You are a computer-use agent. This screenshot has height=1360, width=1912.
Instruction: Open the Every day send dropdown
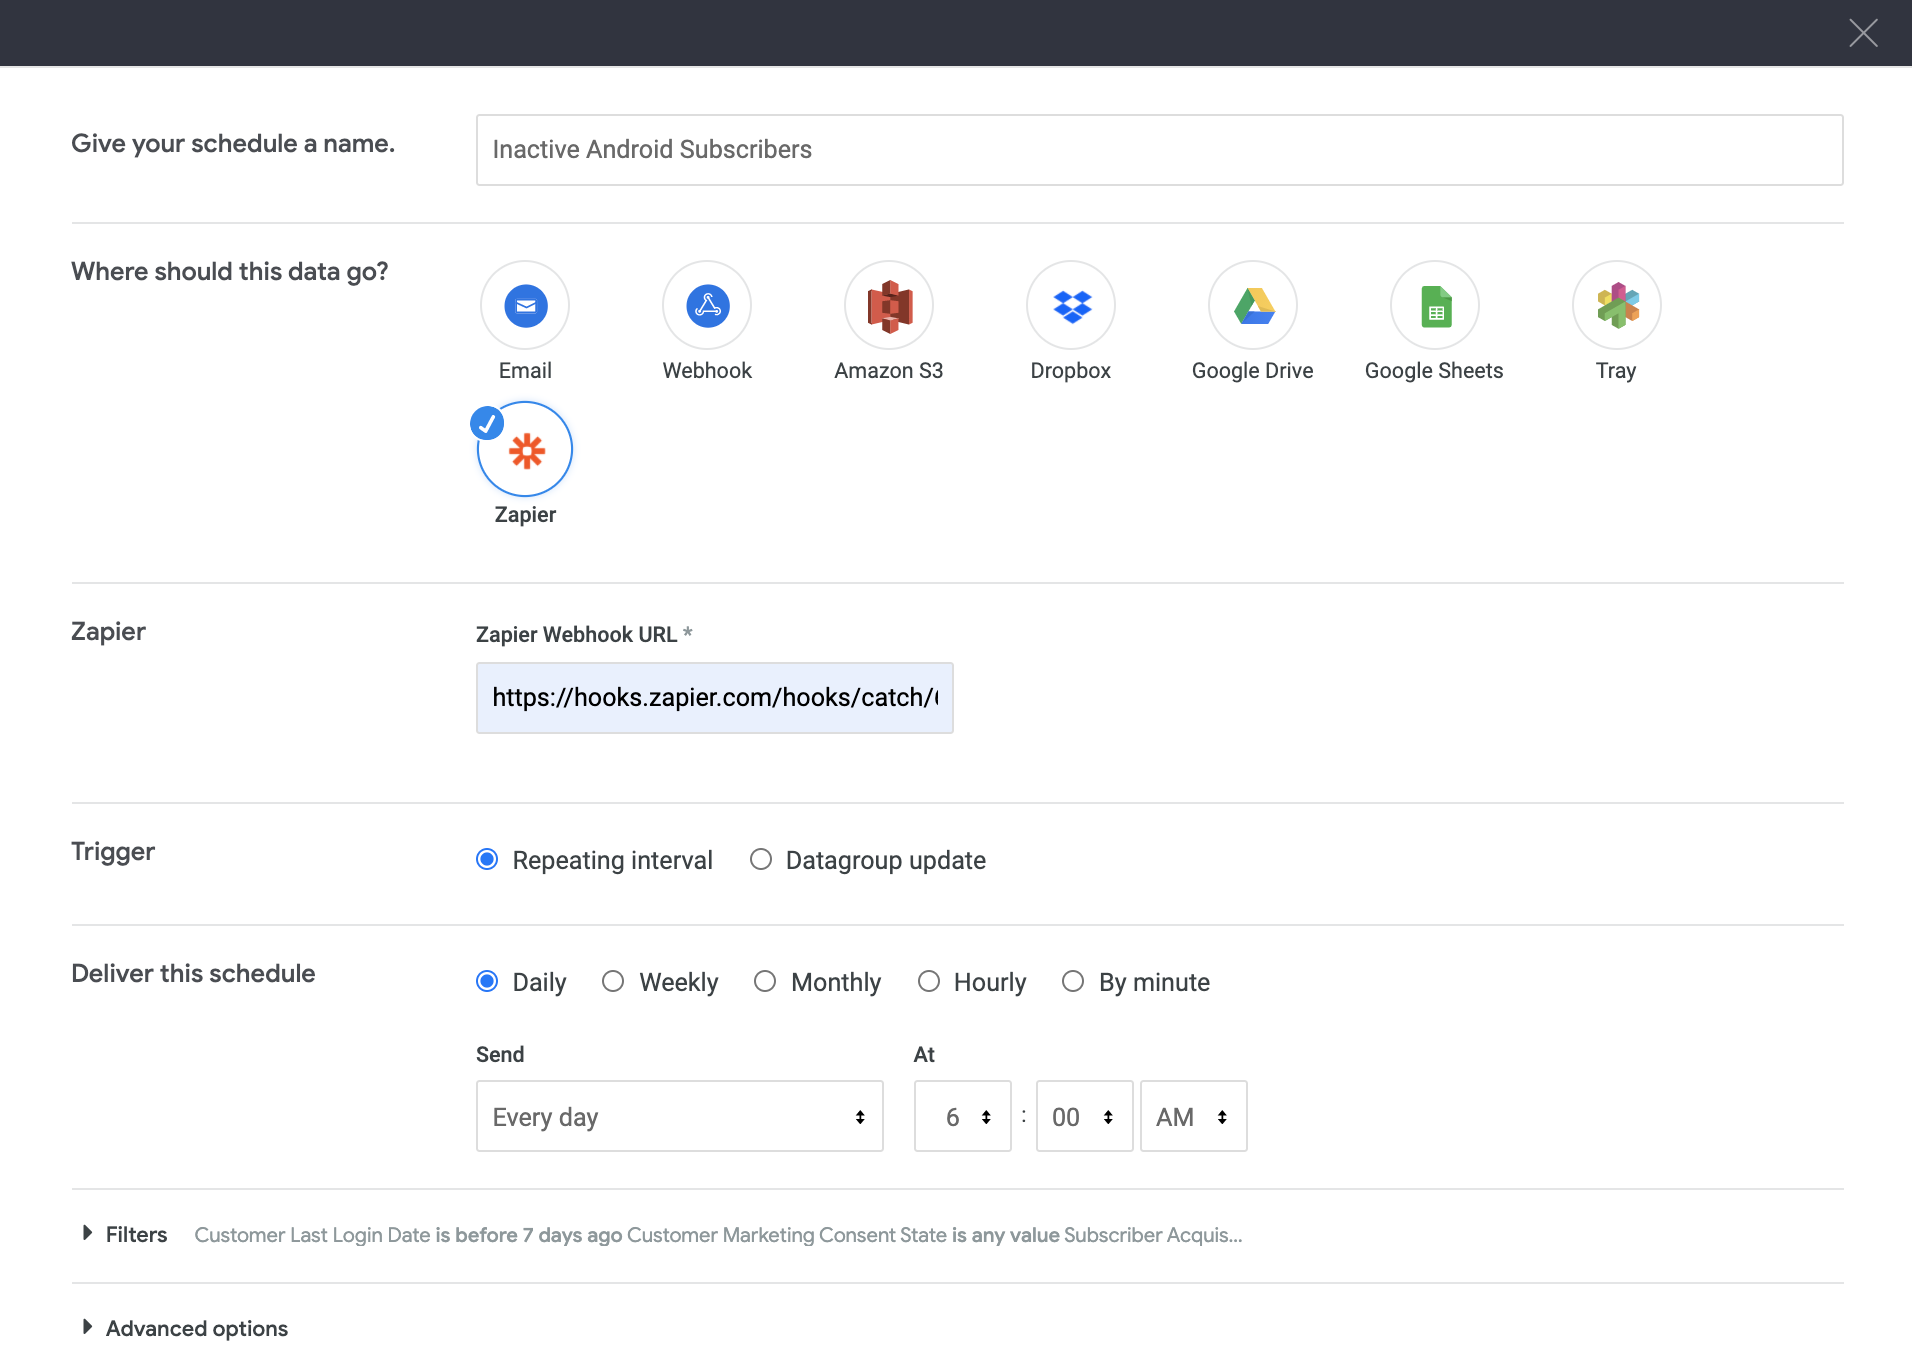click(x=679, y=1116)
